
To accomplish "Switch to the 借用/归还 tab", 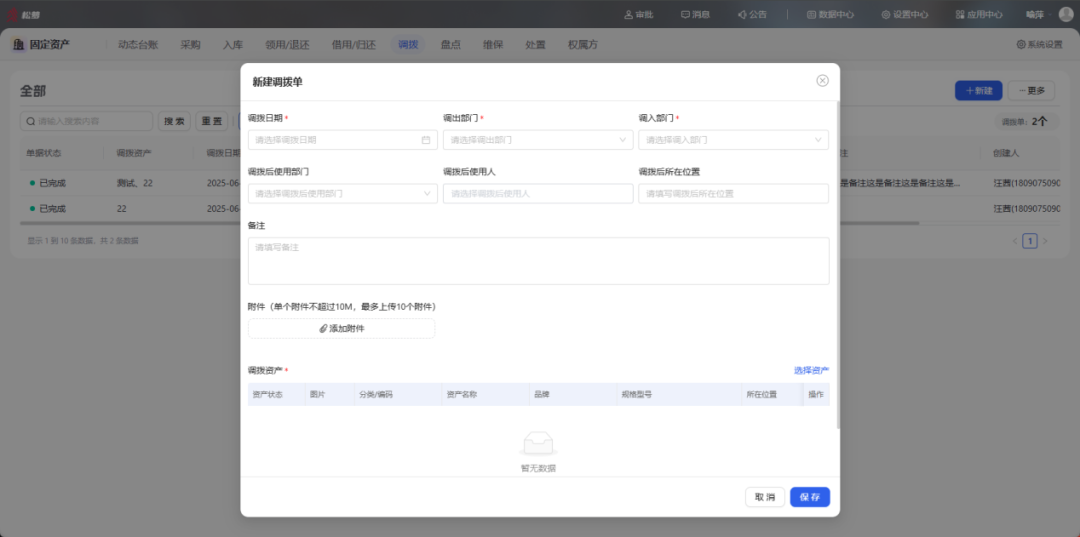I will (x=354, y=45).
